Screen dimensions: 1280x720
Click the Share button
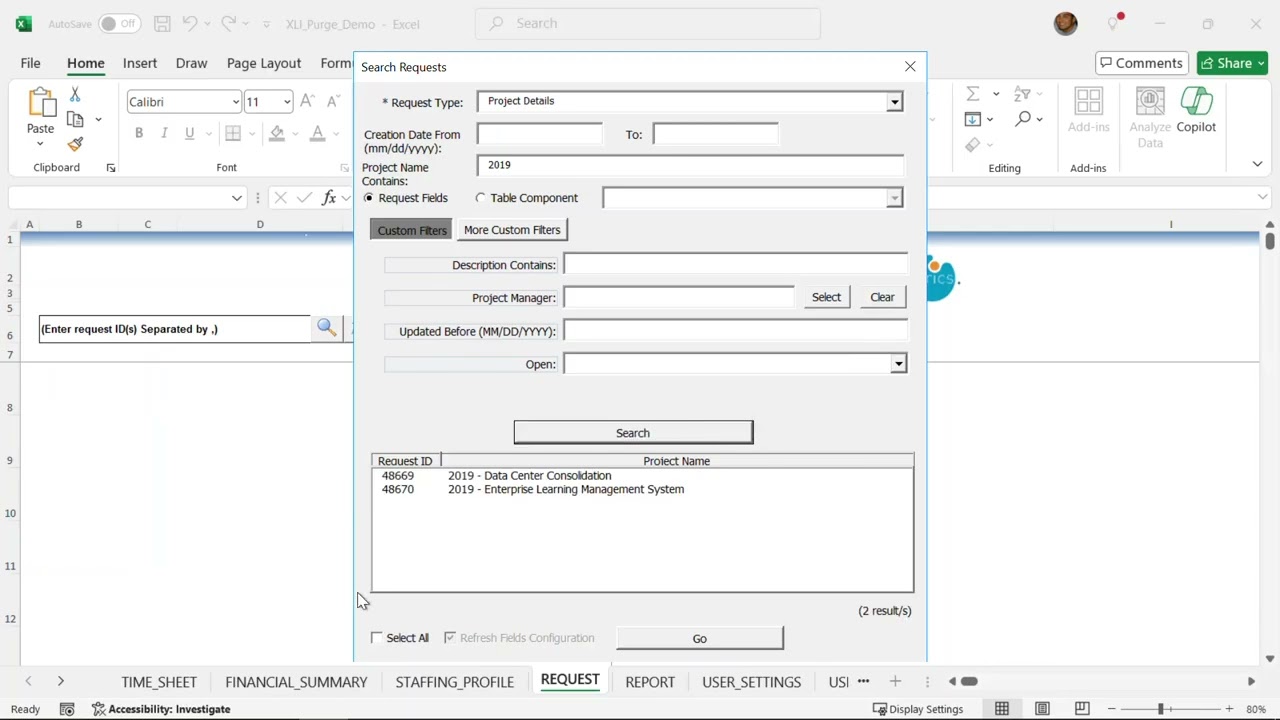(x=1232, y=63)
